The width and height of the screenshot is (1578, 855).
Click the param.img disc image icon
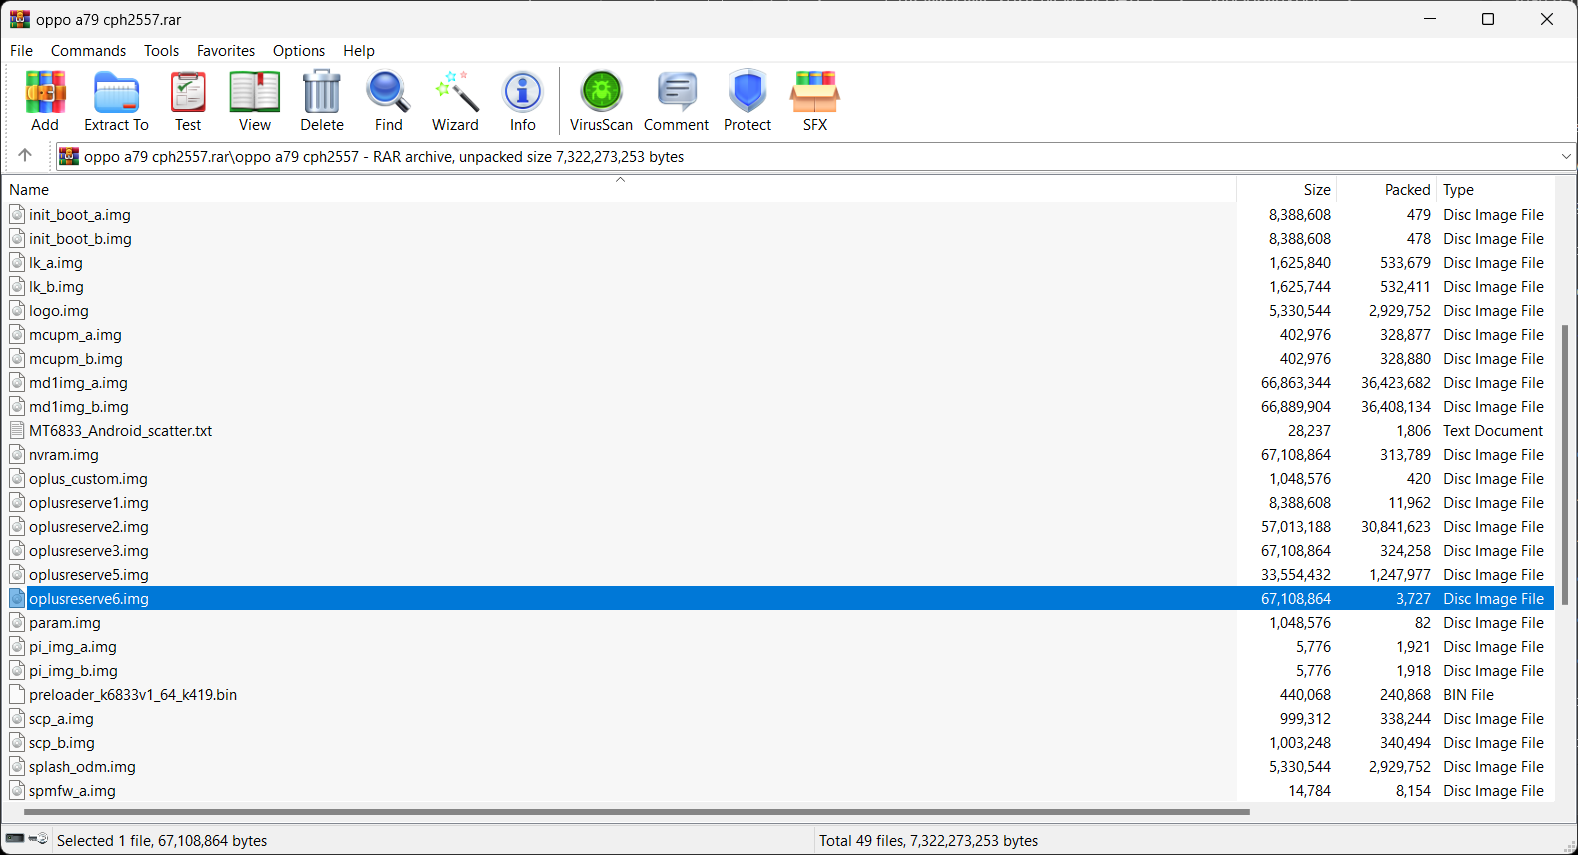pyautogui.click(x=17, y=622)
